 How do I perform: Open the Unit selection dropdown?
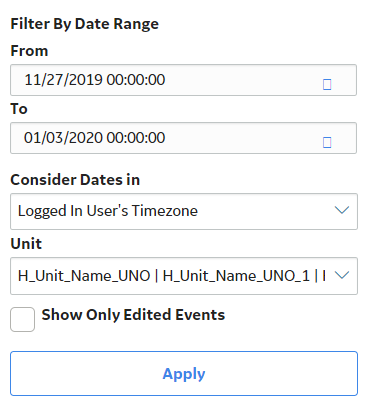(x=184, y=276)
